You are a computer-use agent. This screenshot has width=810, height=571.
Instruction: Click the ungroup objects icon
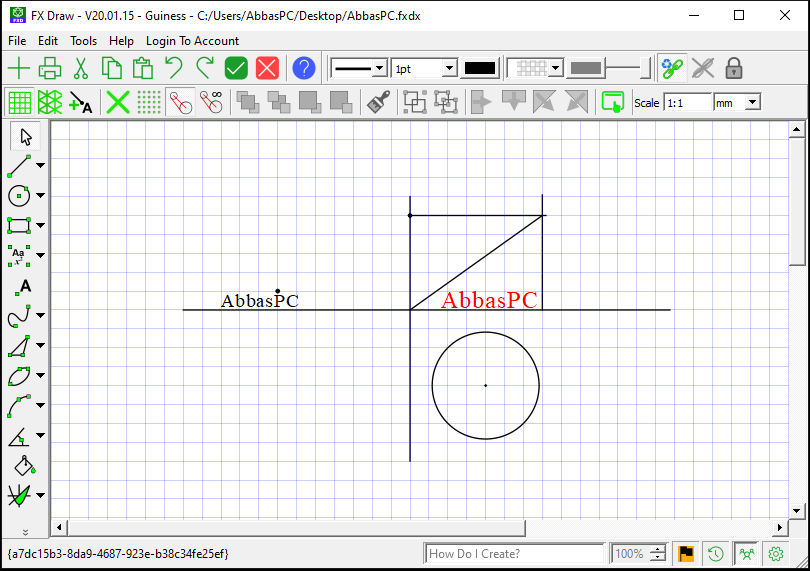pos(446,102)
